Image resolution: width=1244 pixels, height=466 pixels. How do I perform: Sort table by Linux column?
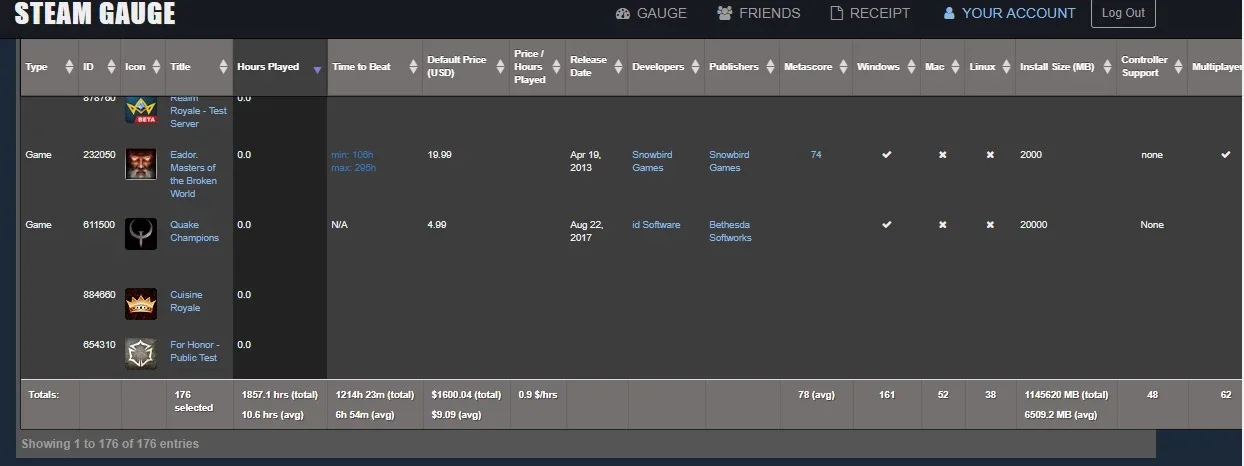[990, 67]
